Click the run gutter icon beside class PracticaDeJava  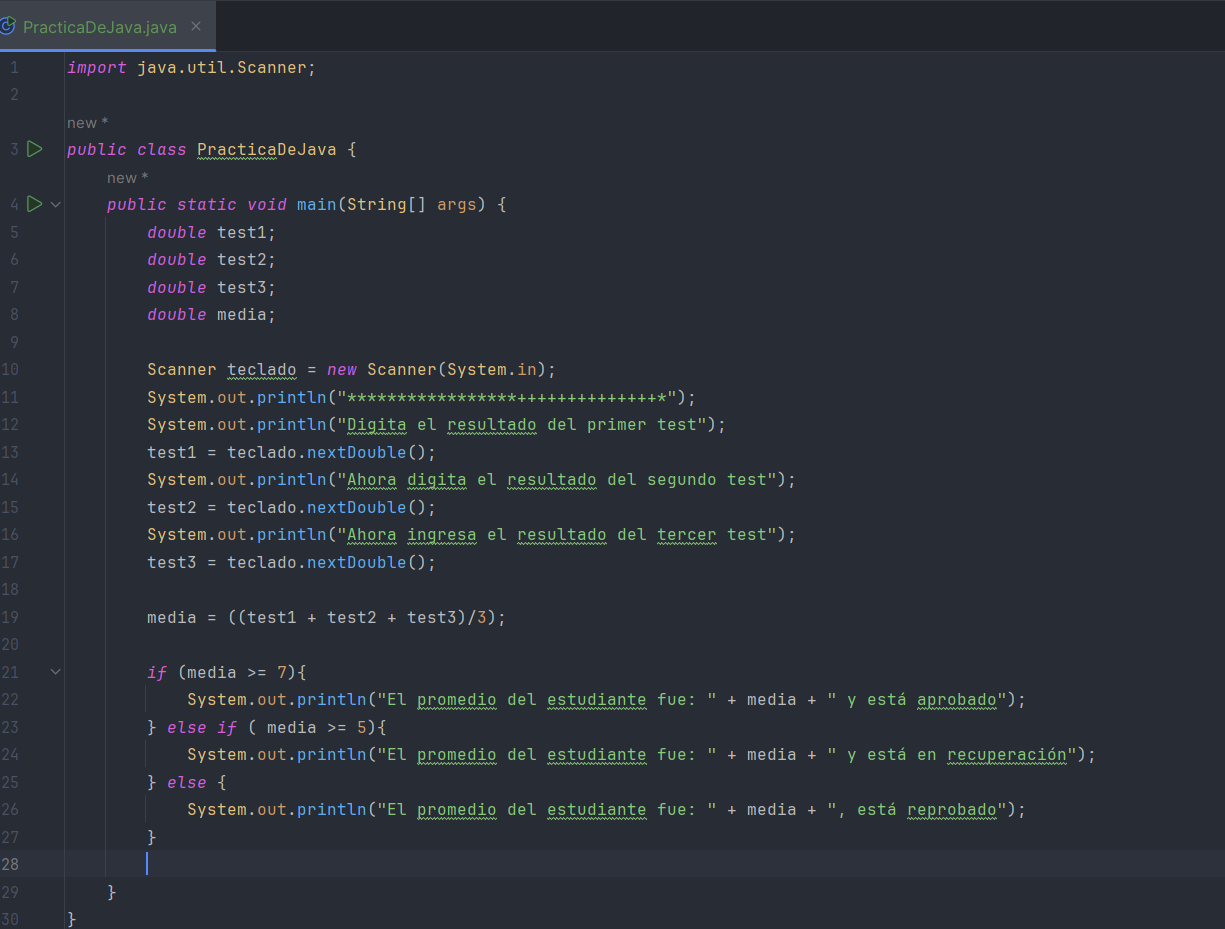tap(35, 149)
